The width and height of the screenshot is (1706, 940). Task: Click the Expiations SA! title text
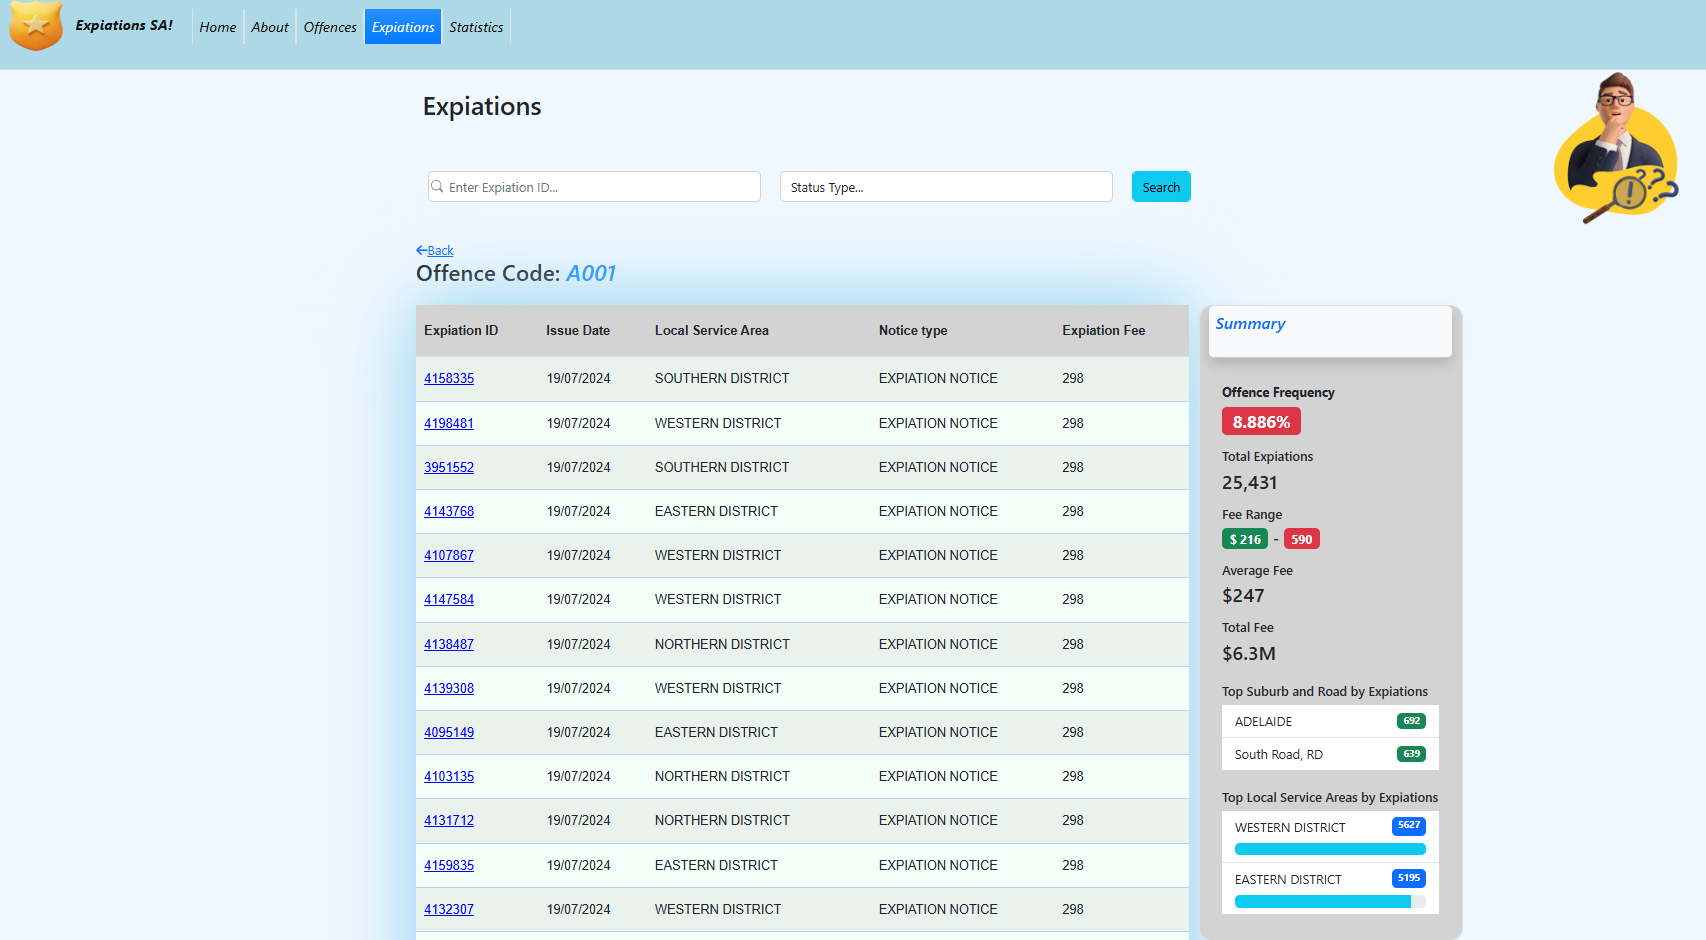click(124, 25)
